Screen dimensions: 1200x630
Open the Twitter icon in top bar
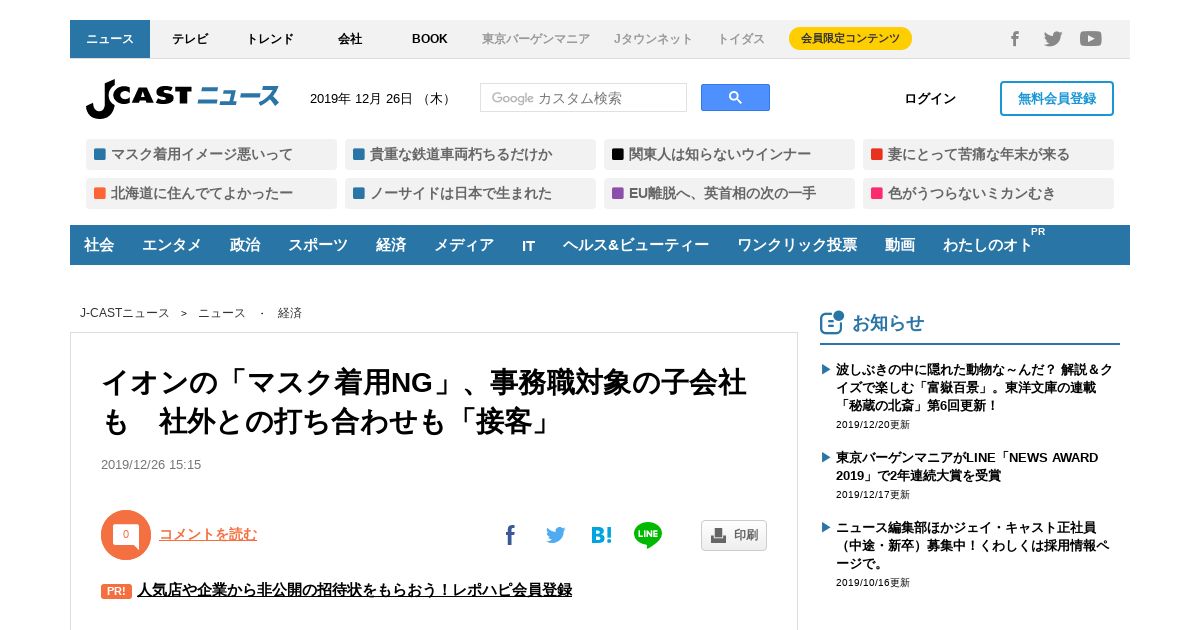point(1053,39)
